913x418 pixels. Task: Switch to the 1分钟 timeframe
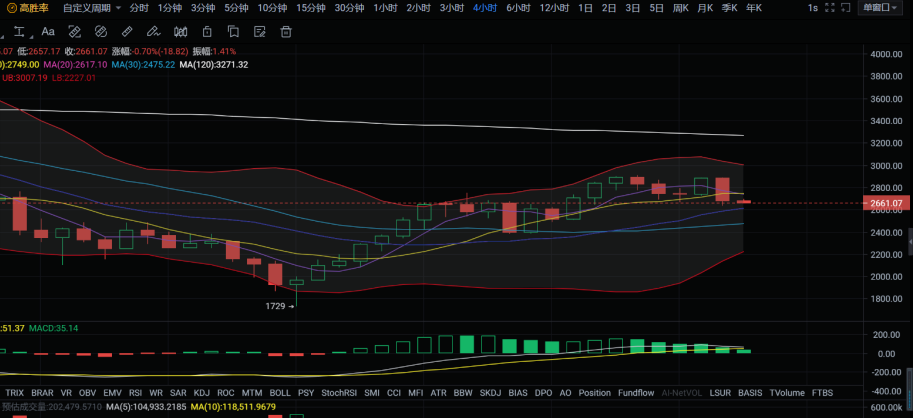click(170, 8)
